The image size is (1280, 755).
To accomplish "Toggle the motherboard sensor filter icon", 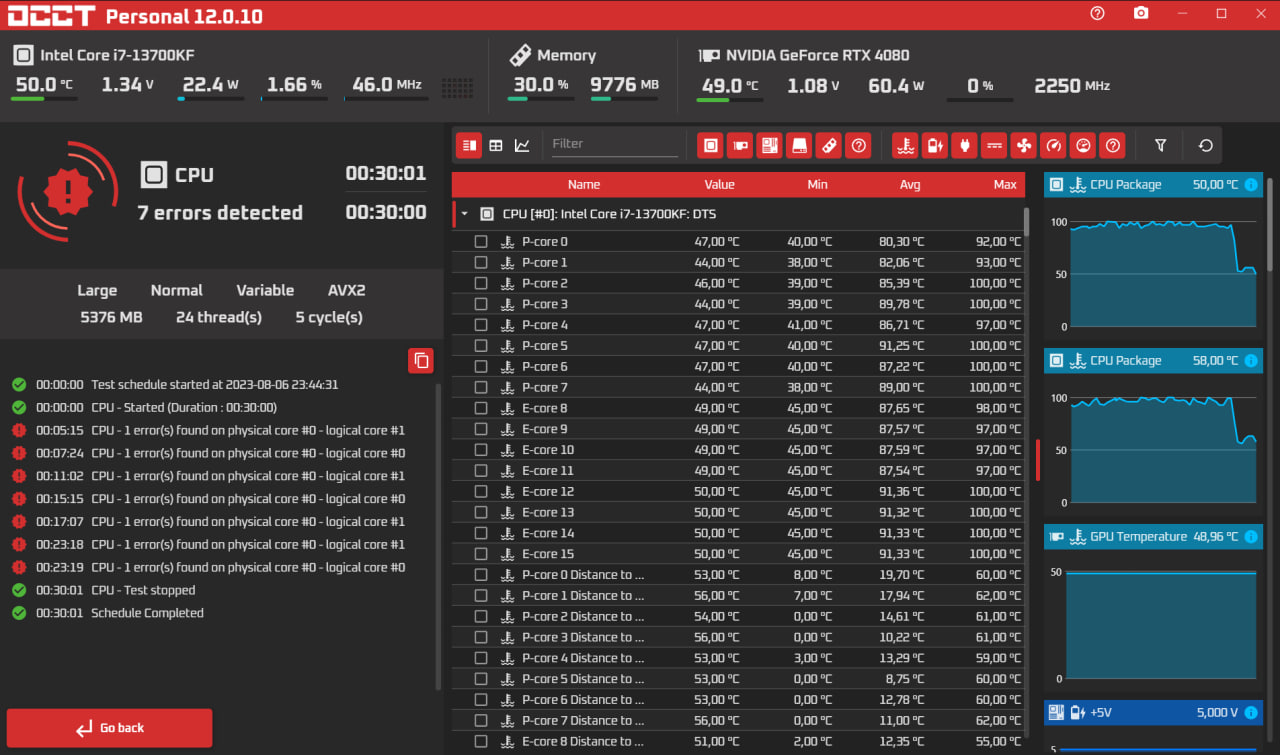I will click(769, 145).
